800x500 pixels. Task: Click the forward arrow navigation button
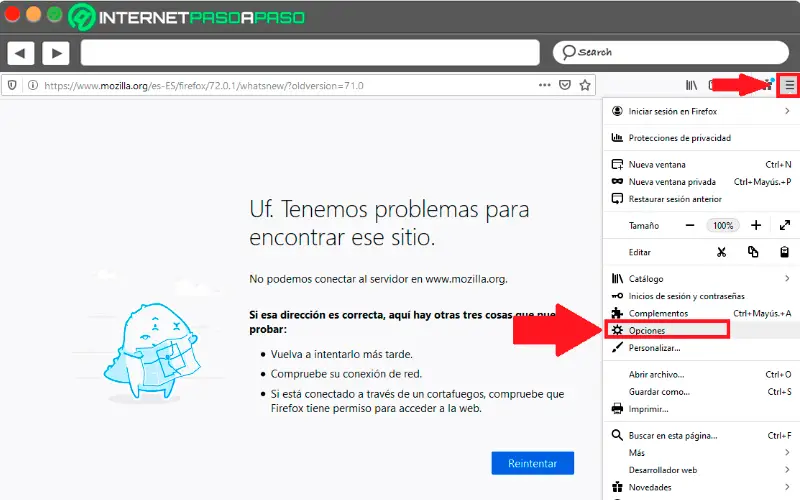coord(56,53)
